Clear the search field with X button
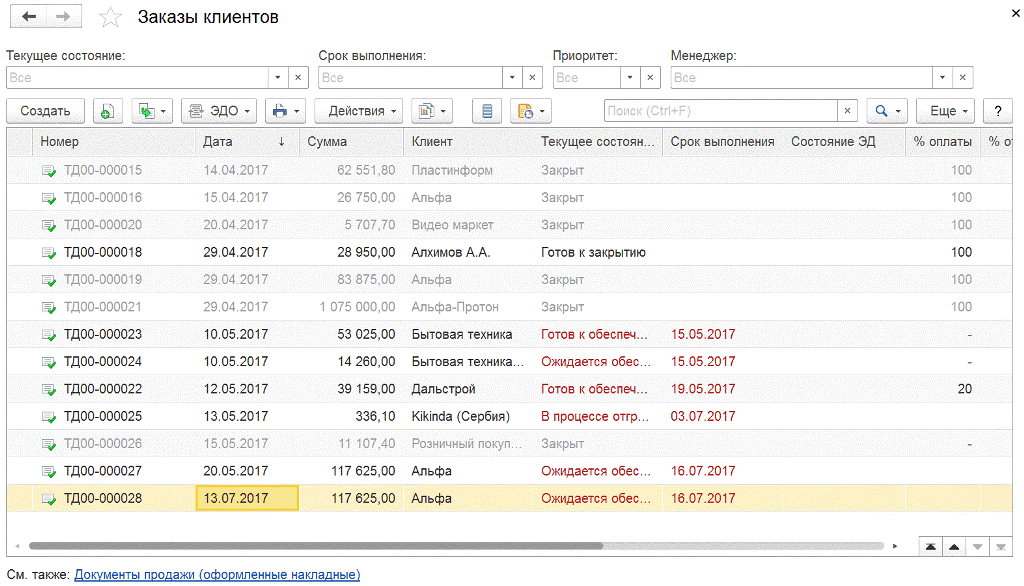This screenshot has height=586, width=1024. pos(848,111)
